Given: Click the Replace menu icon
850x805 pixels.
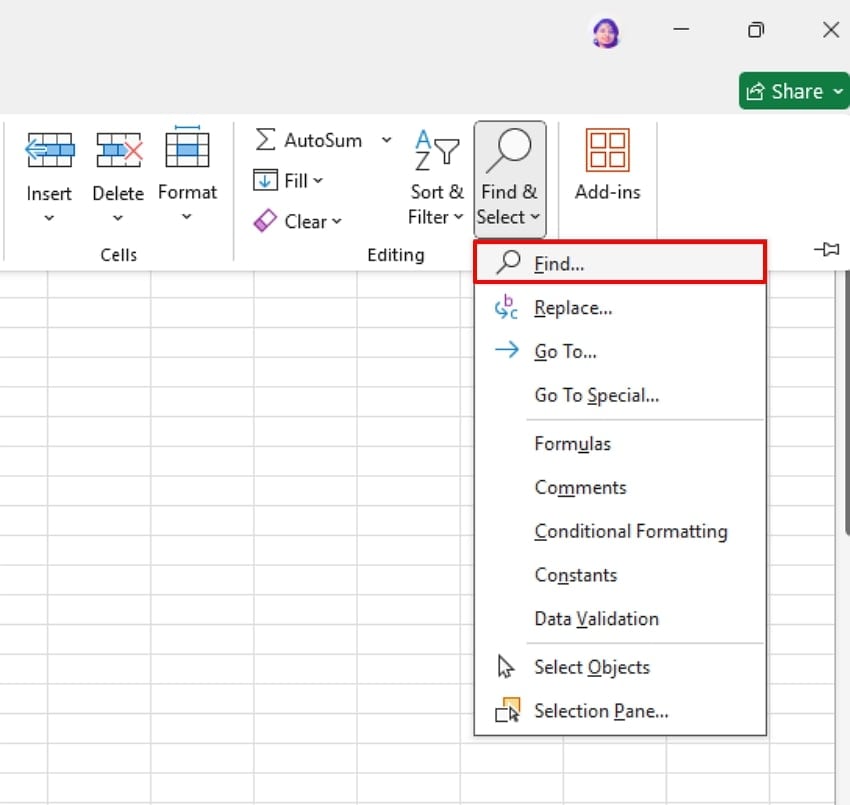Looking at the screenshot, I should (x=506, y=307).
